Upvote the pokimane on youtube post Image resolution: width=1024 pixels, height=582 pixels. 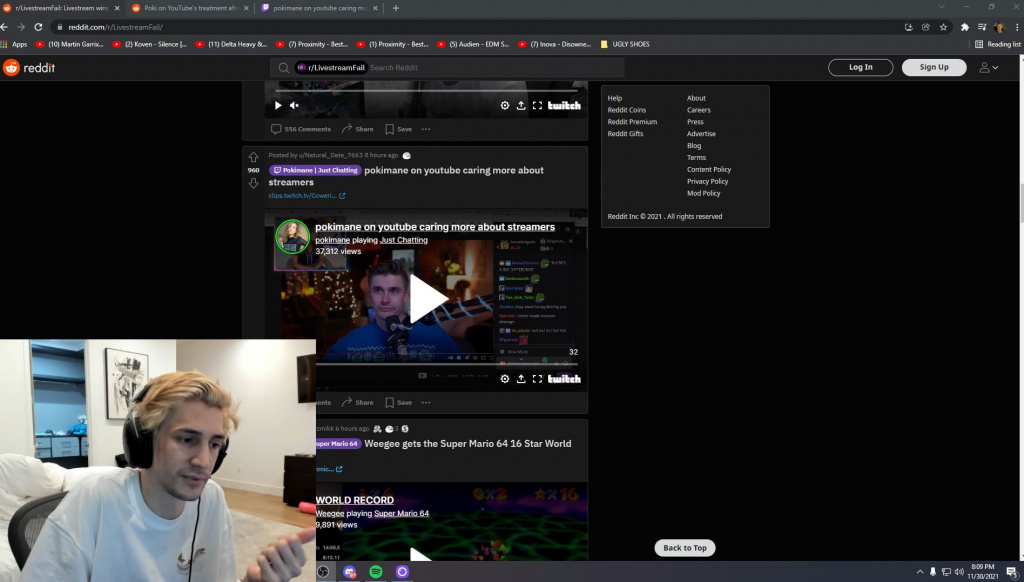[253, 157]
